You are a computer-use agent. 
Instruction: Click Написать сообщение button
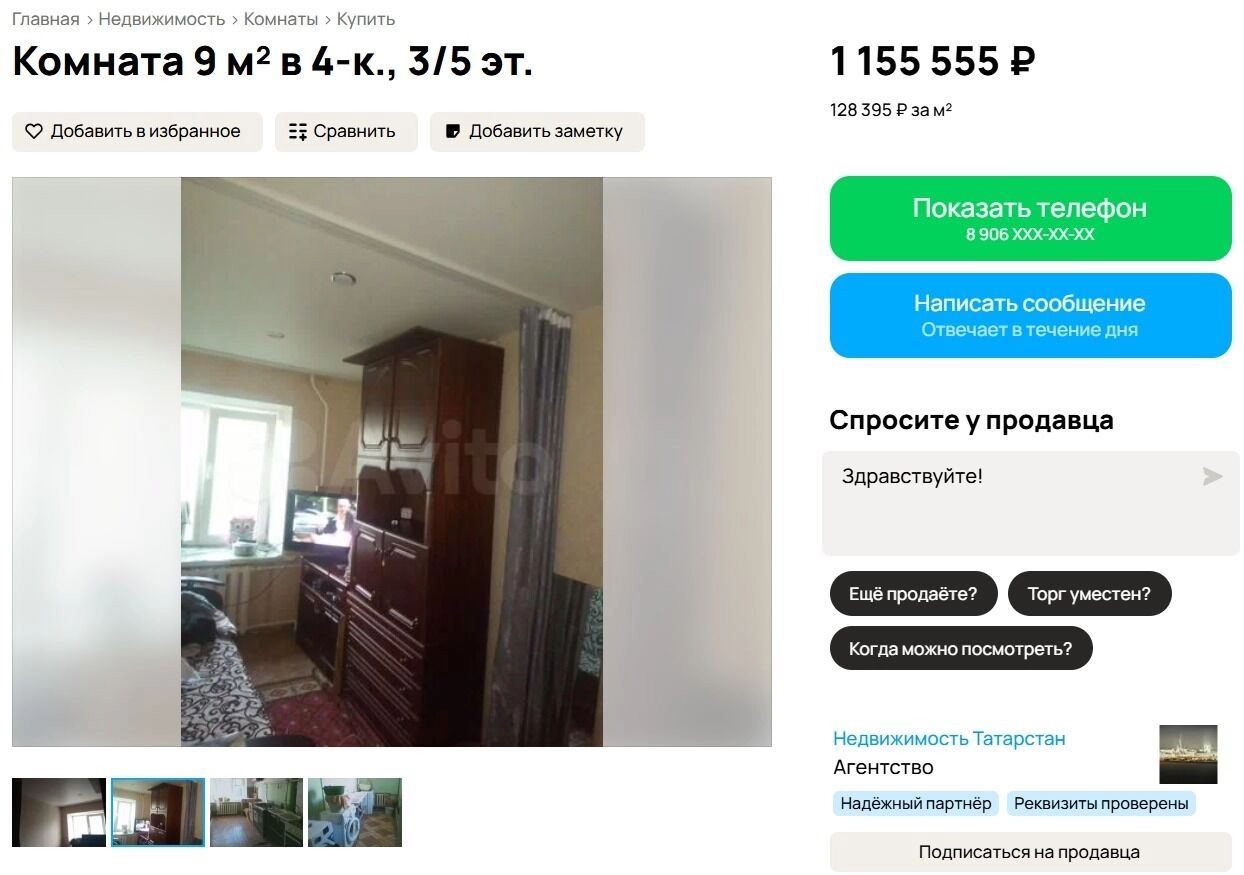coord(1030,315)
